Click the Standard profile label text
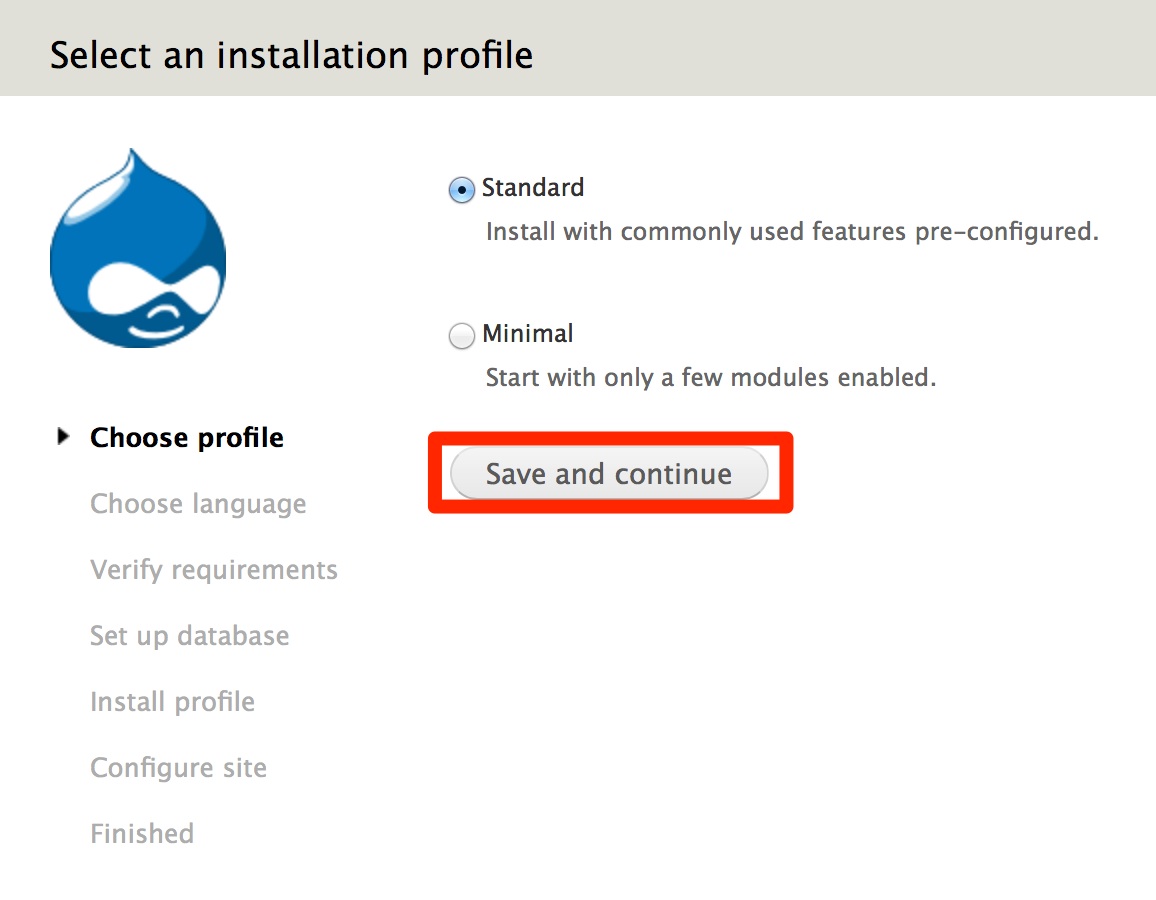1156x900 pixels. coord(533,188)
